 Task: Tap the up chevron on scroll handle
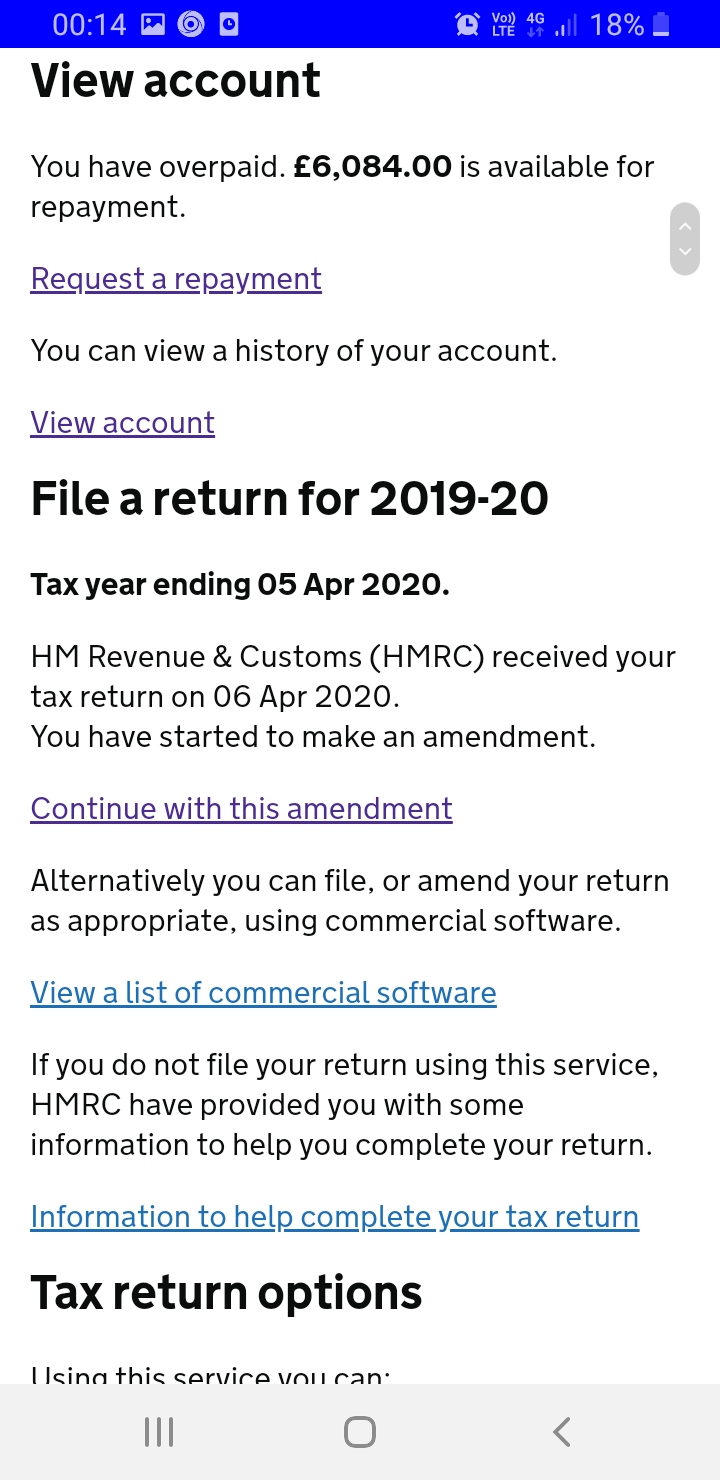tap(685, 226)
